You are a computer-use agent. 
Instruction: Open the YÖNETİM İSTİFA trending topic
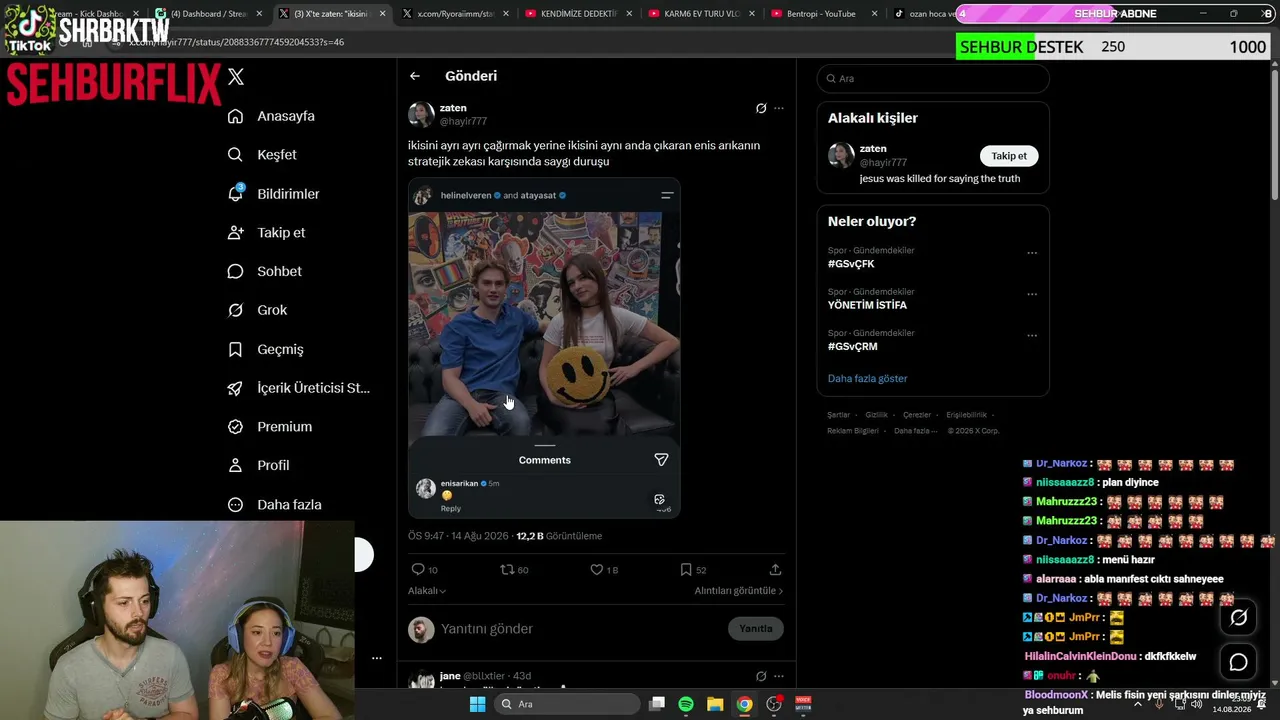tap(867, 305)
